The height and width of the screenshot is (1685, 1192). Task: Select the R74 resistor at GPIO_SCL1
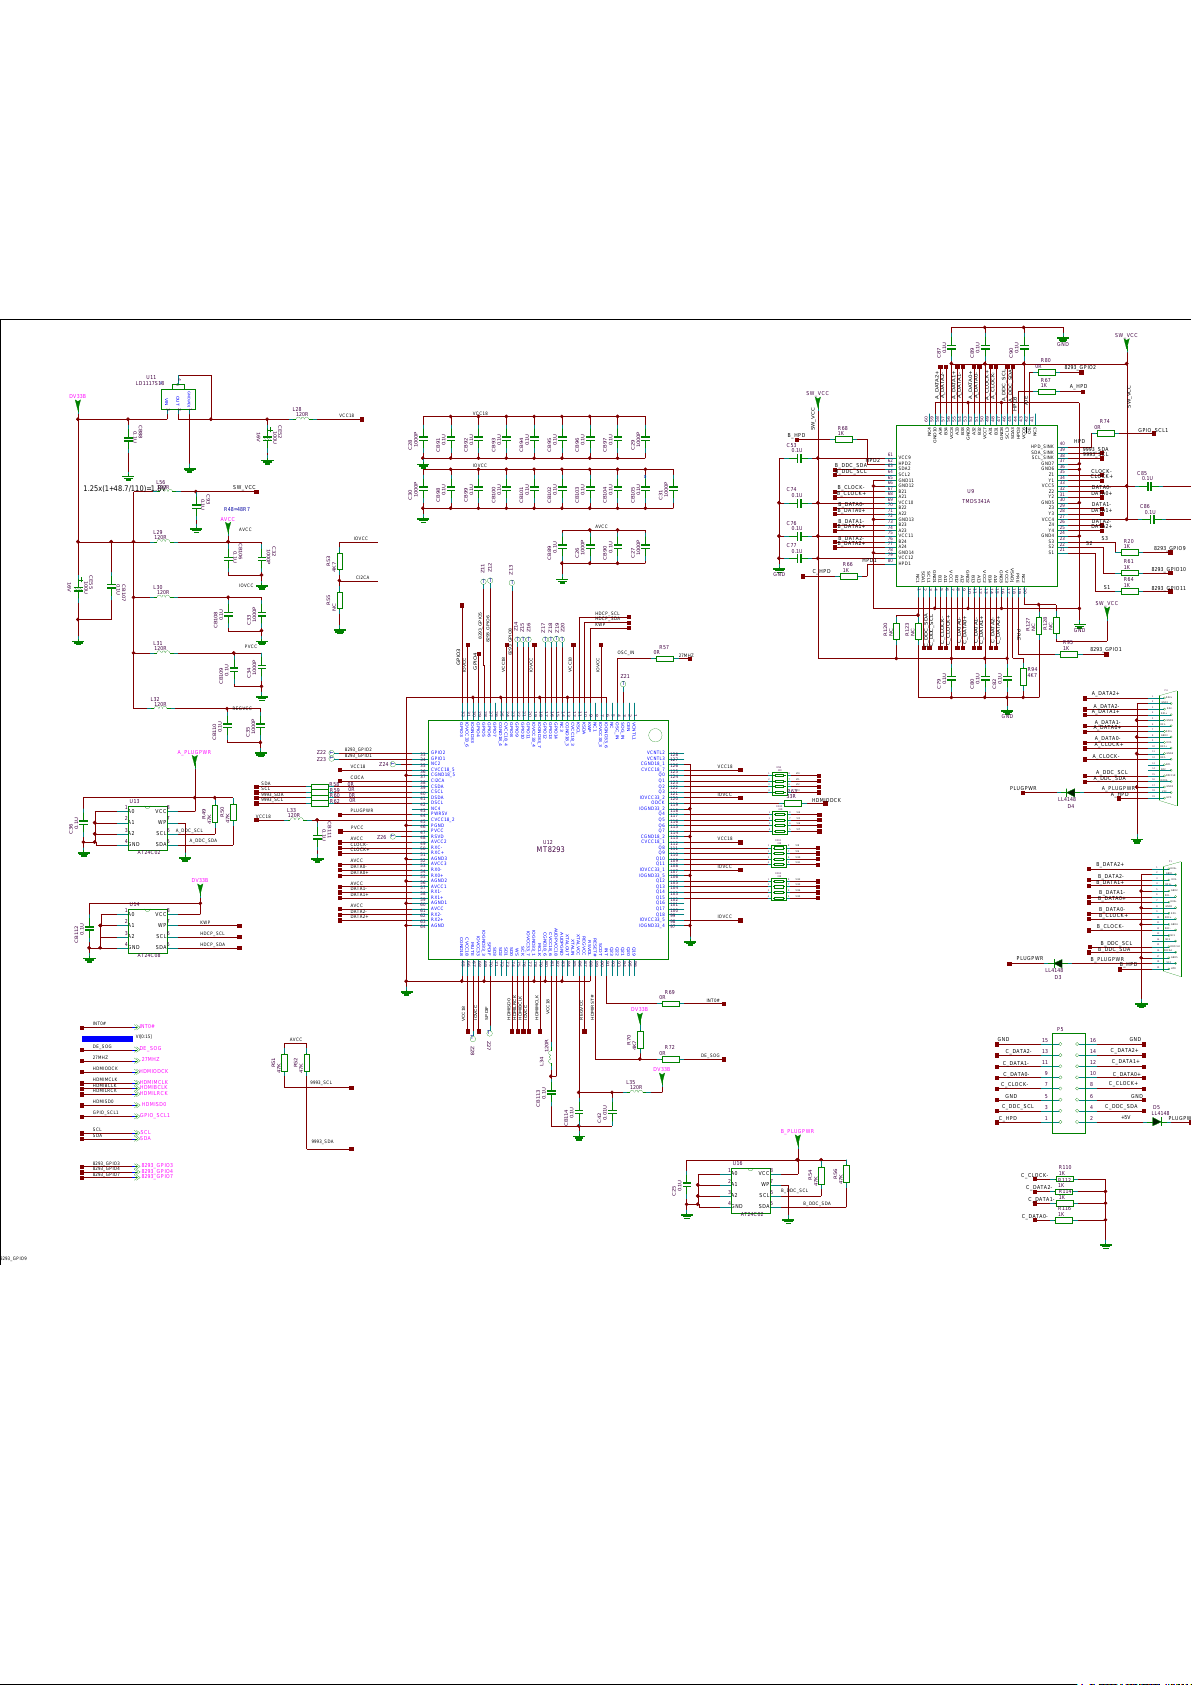(x=1105, y=433)
